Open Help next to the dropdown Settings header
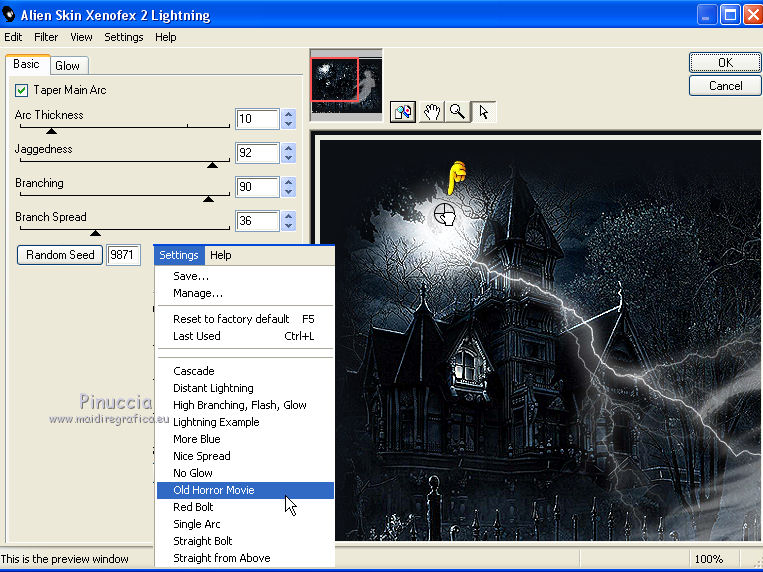763x572 pixels. tap(220, 255)
